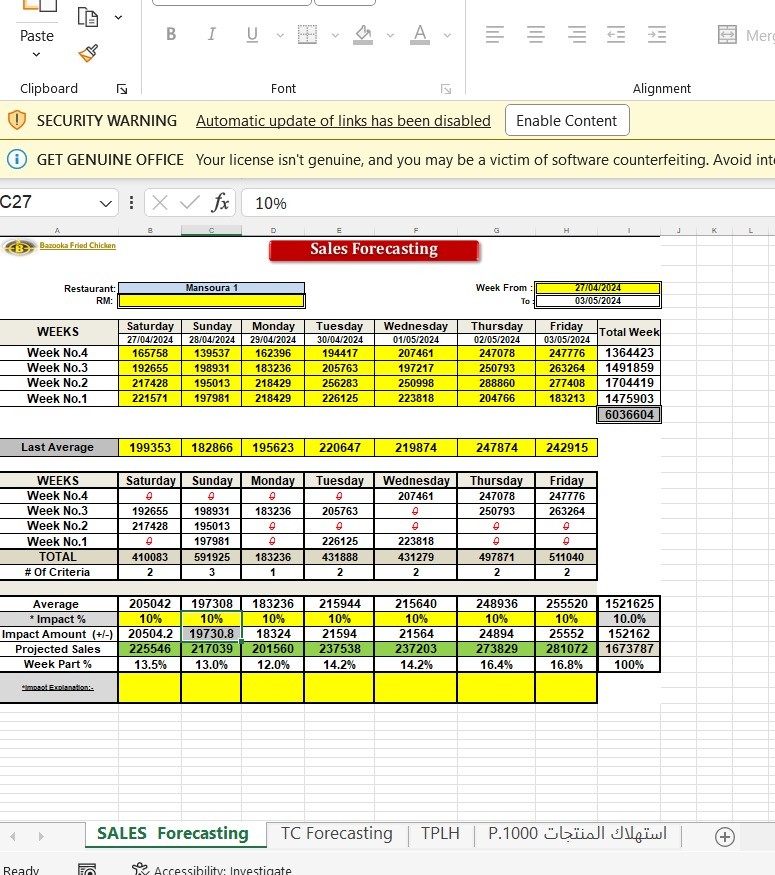The image size is (775, 875).
Task: Open Borders options dropdown arrow
Action: click(x=335, y=35)
